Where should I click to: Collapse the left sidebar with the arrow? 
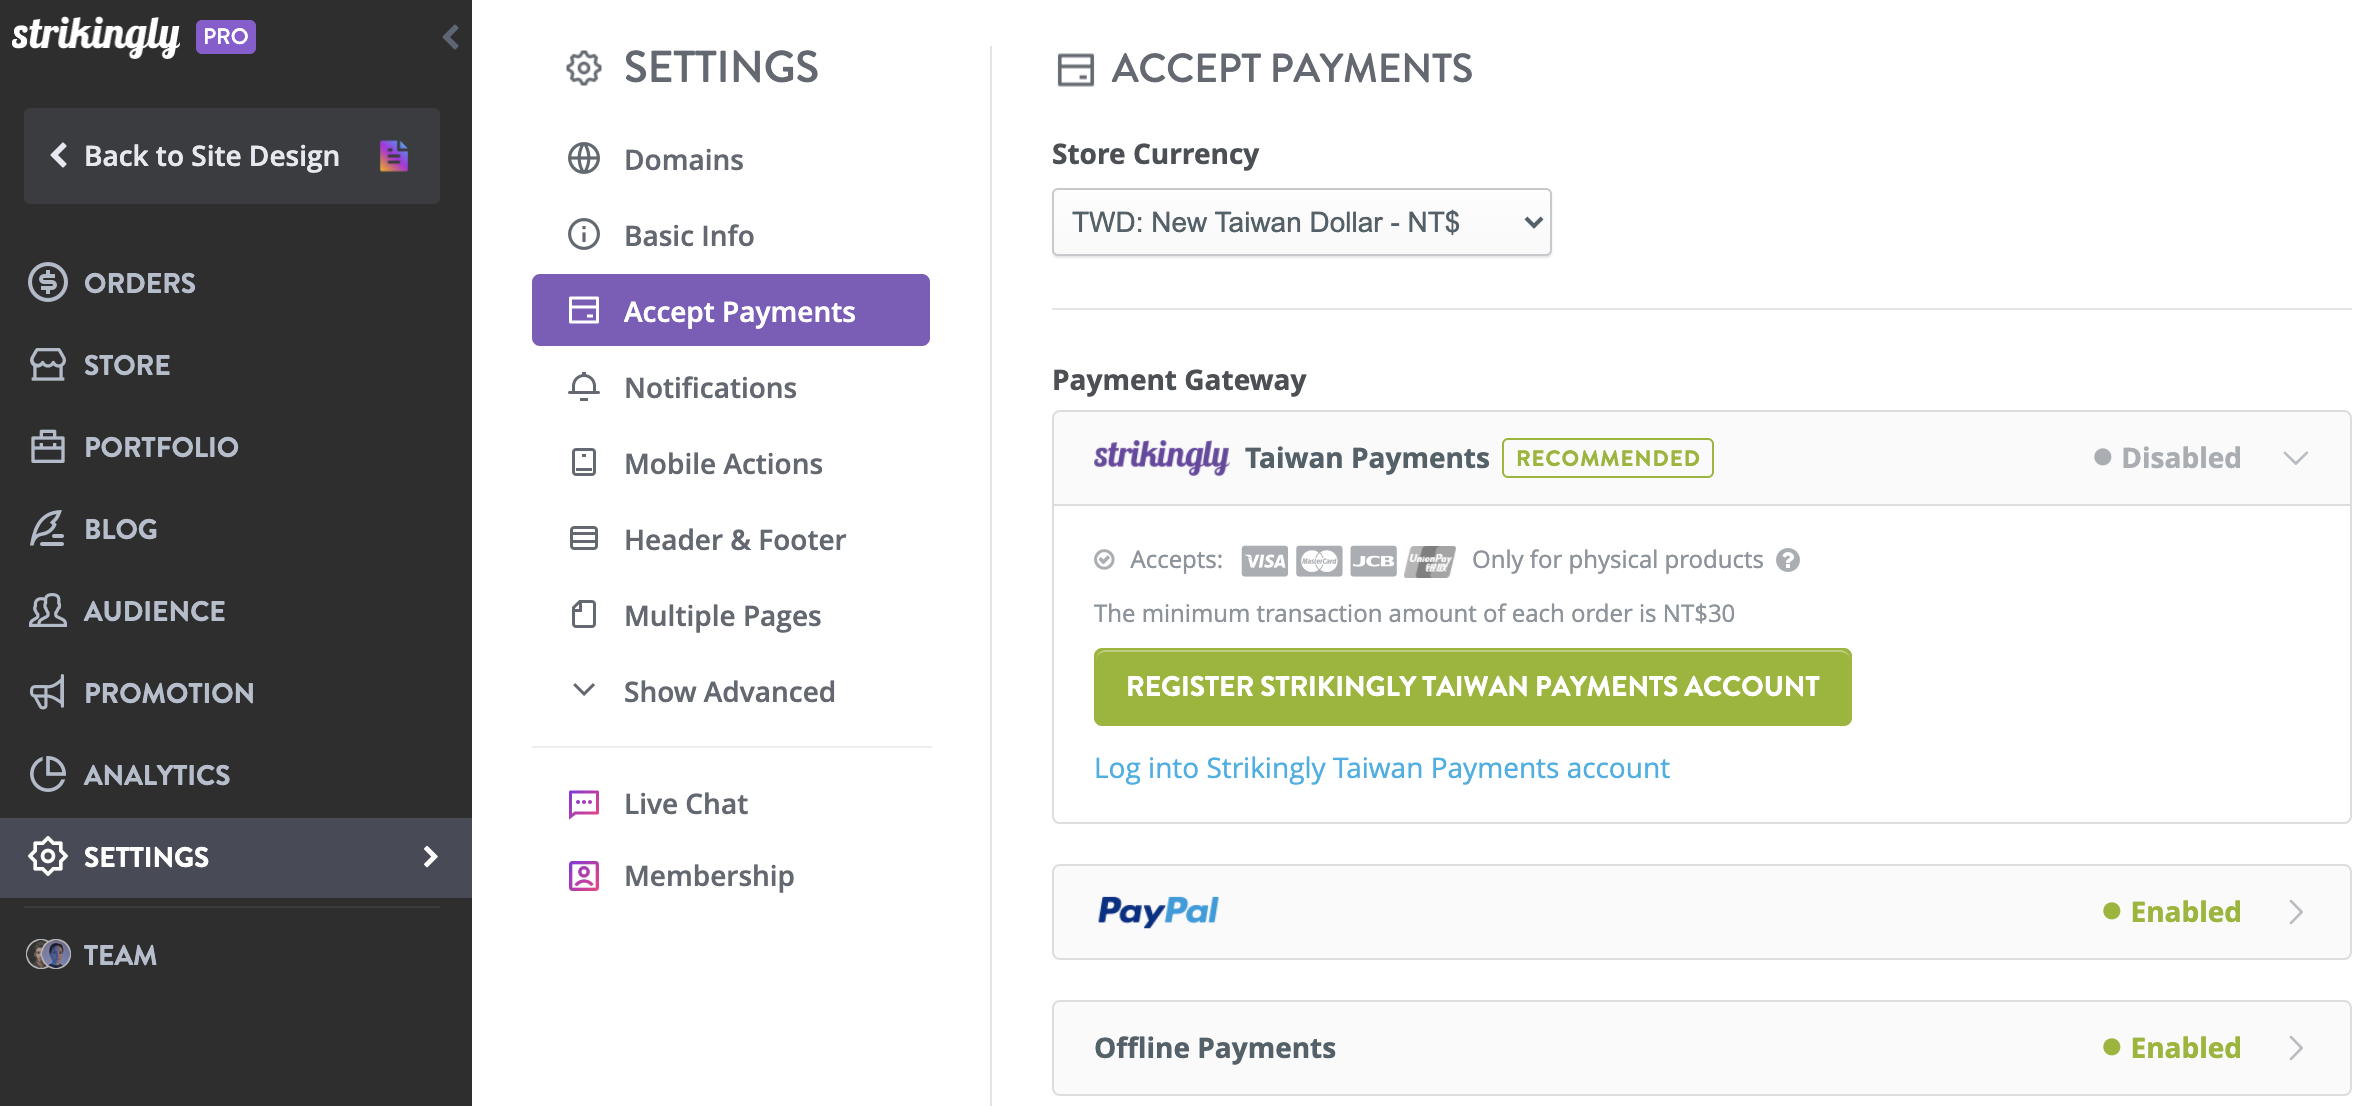point(449,36)
